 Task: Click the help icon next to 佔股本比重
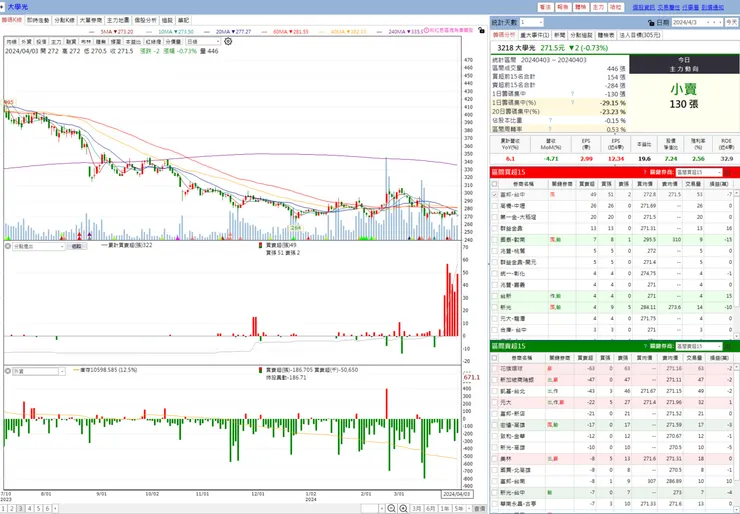click(x=550, y=120)
